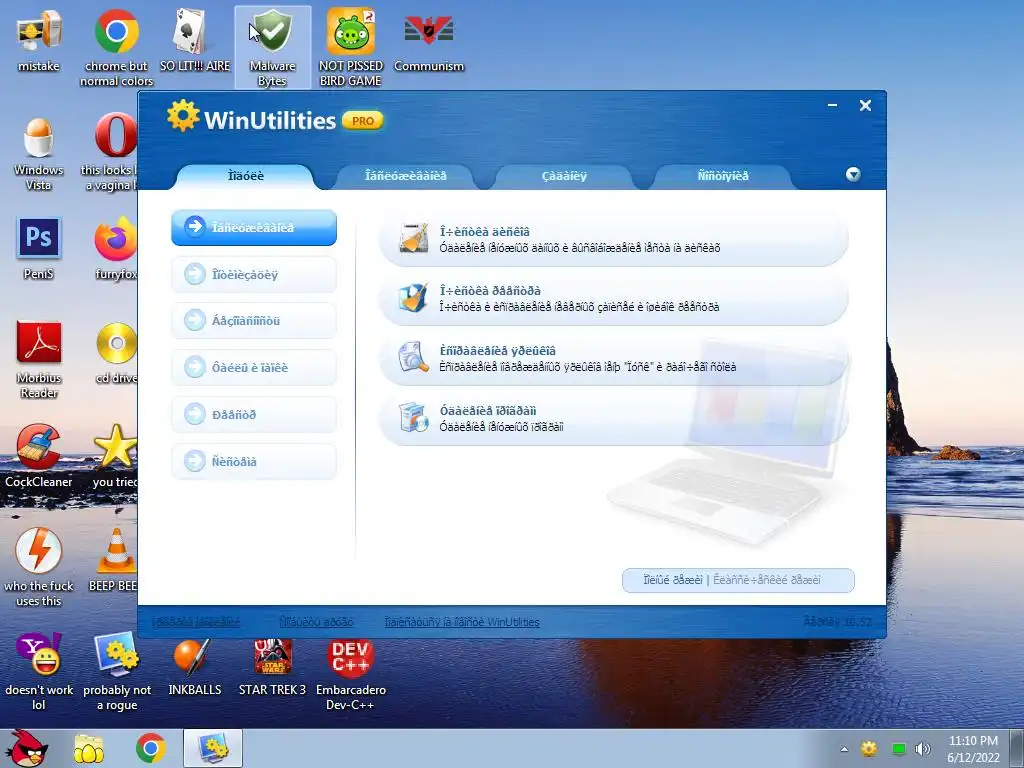Select the 'Communism' desktop icon
This screenshot has height=768, width=1024.
428,40
